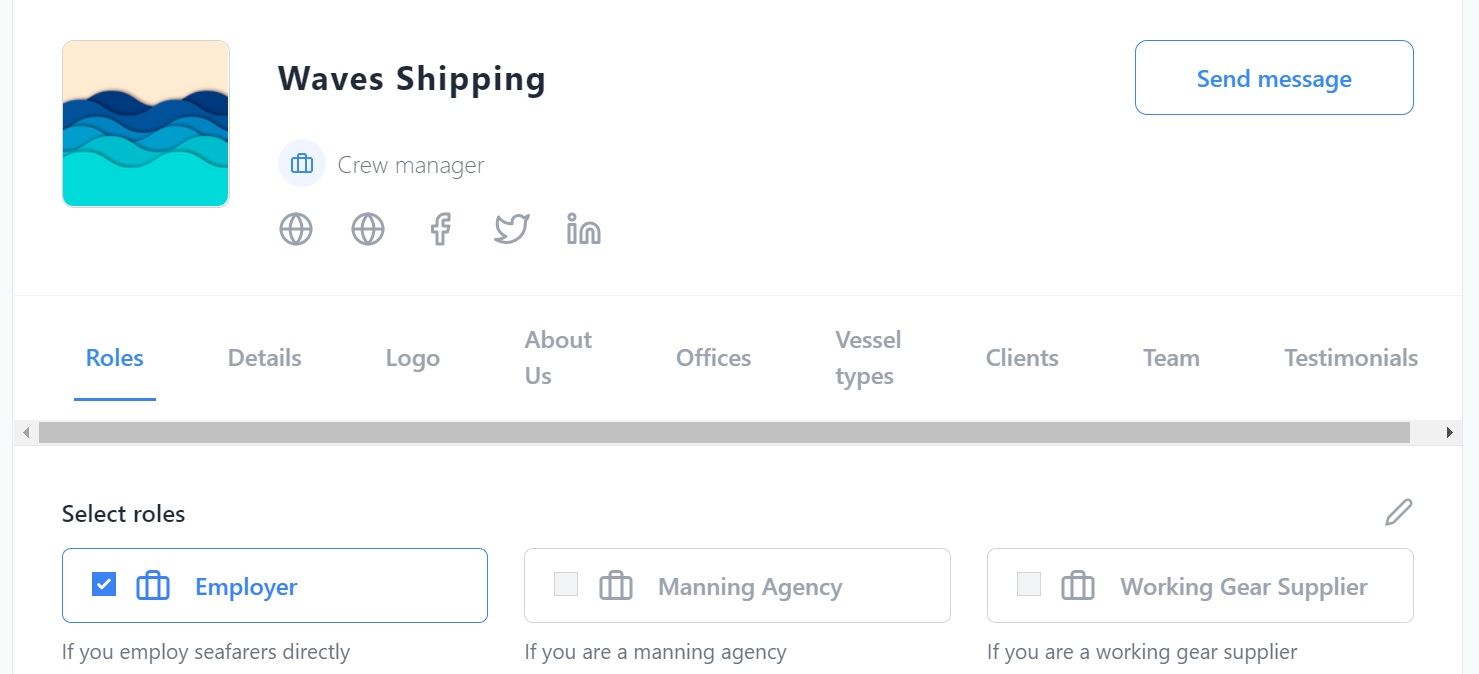Open the Twitter bird icon
1479x674 pixels.
tap(512, 229)
